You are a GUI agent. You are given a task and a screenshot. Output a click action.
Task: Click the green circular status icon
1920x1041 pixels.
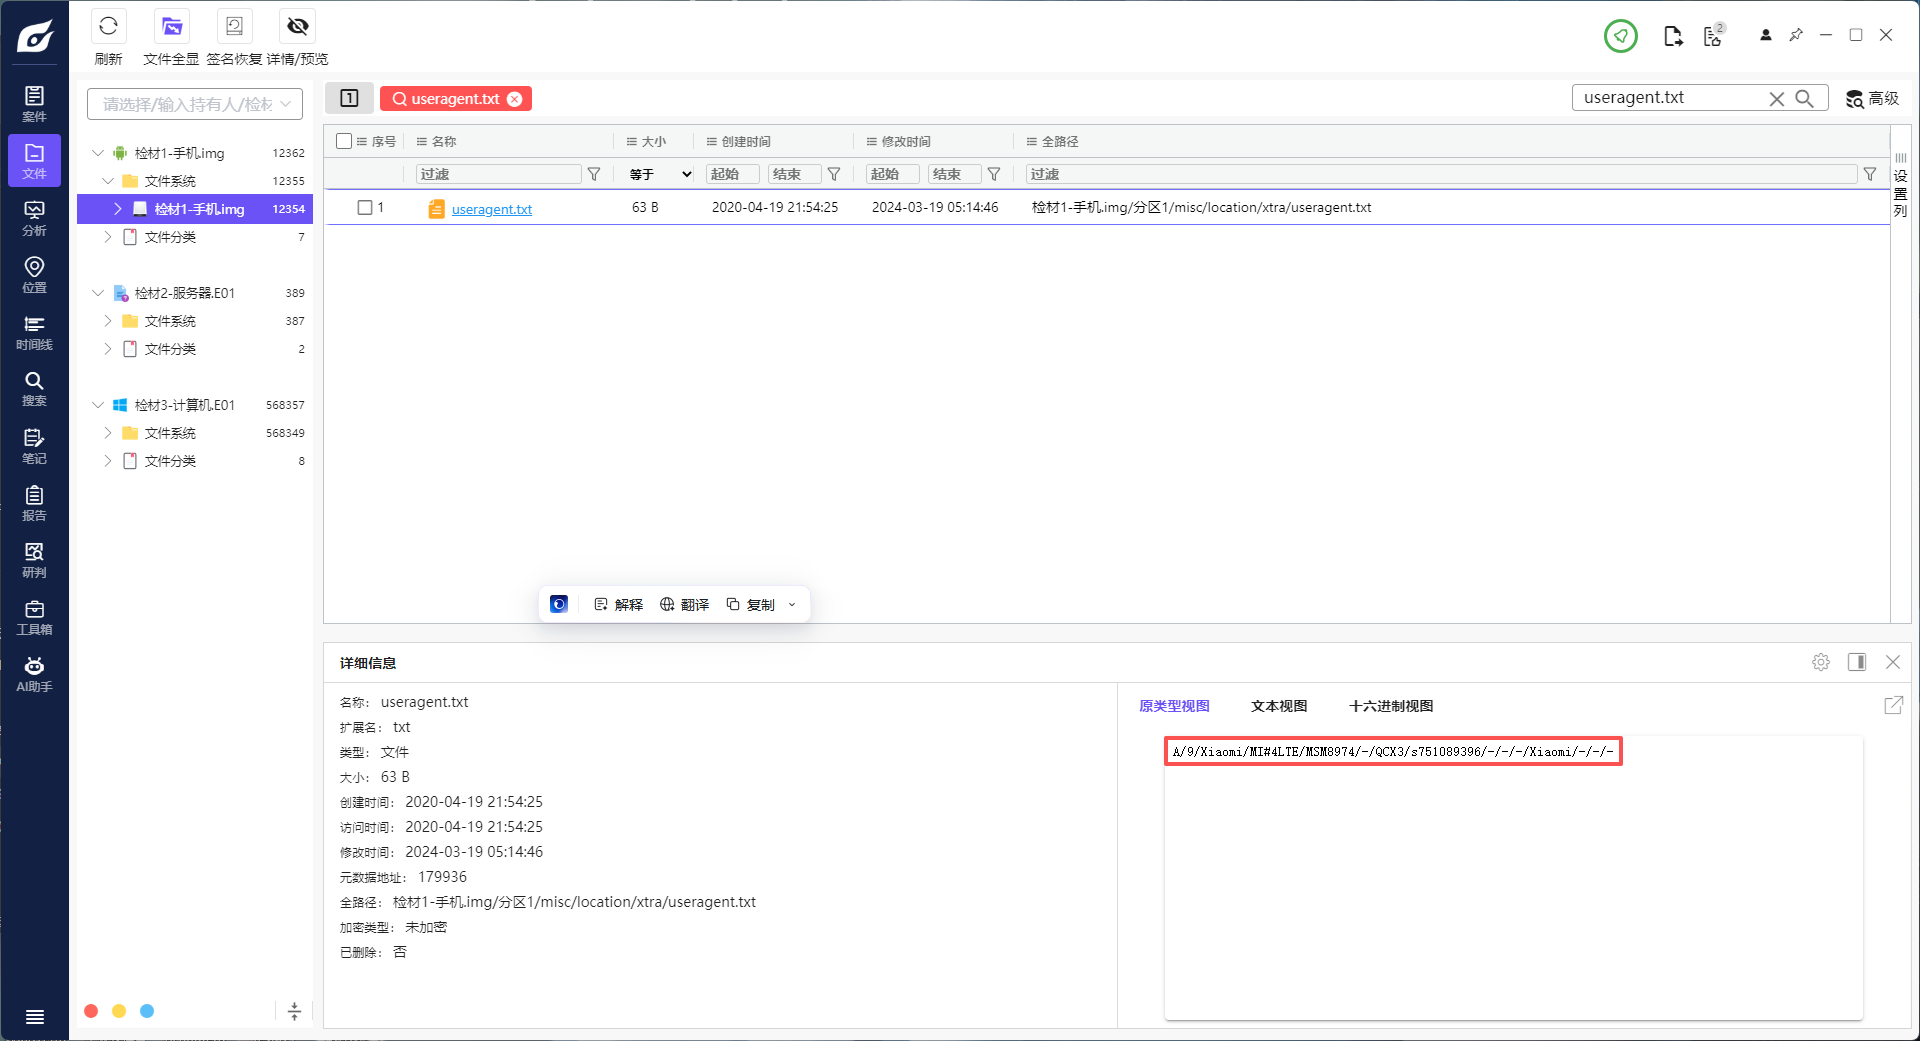pos(1620,36)
